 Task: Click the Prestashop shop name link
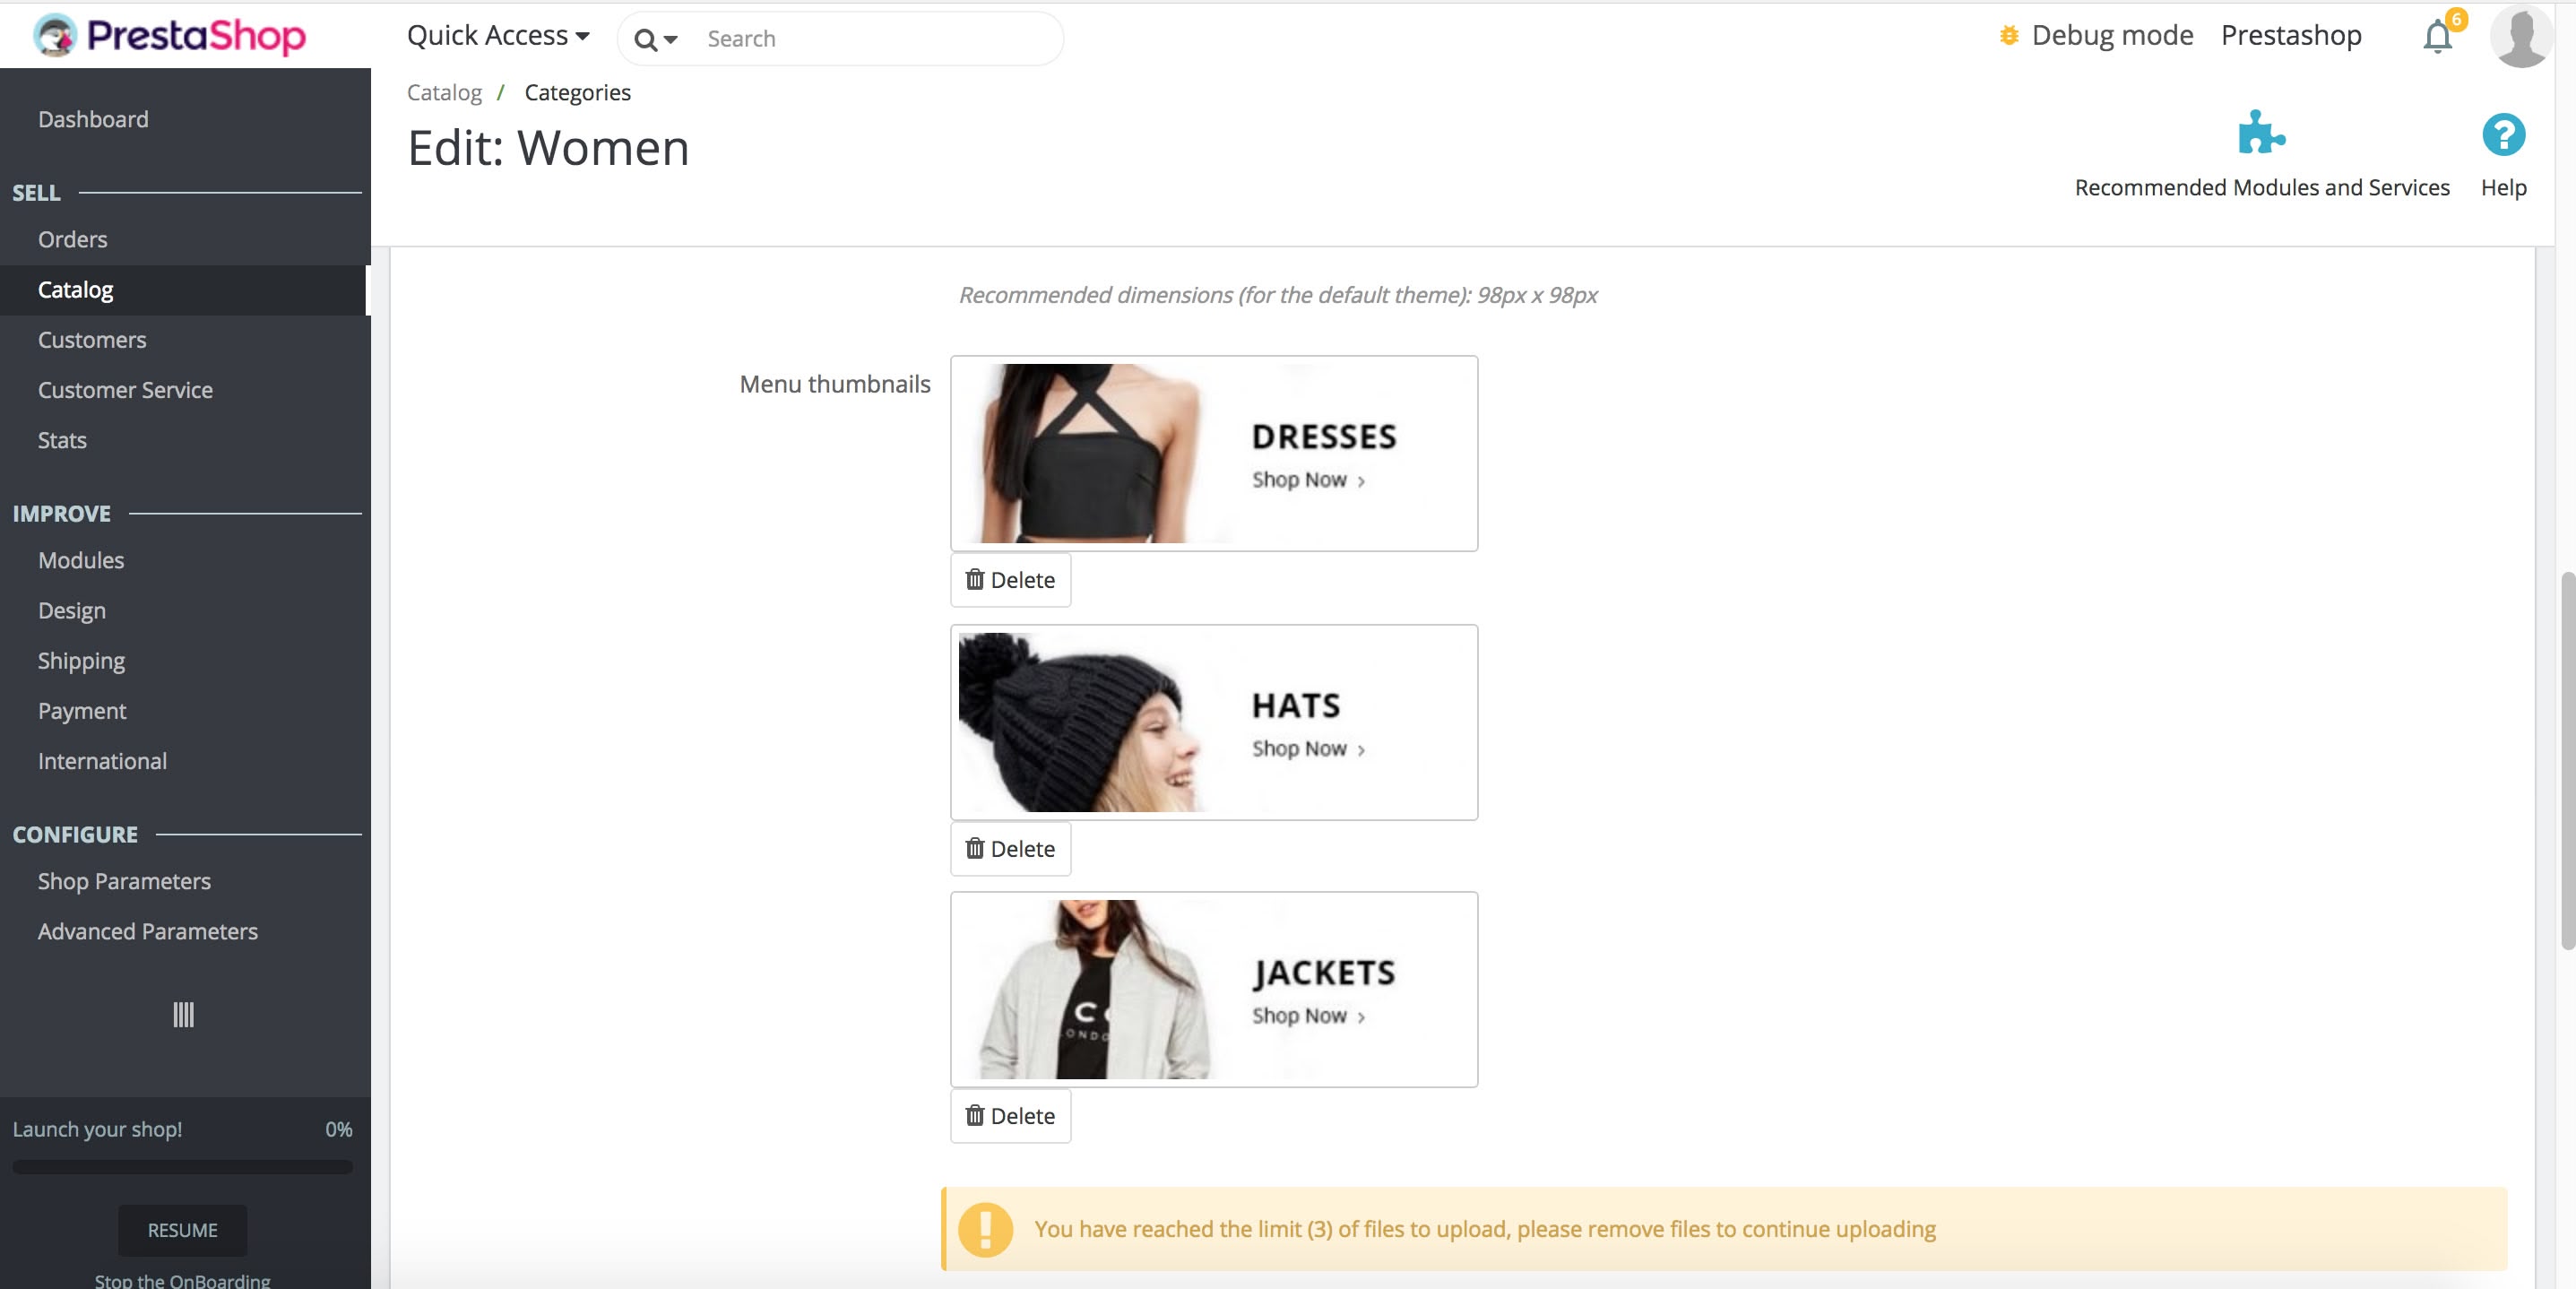2291,35
